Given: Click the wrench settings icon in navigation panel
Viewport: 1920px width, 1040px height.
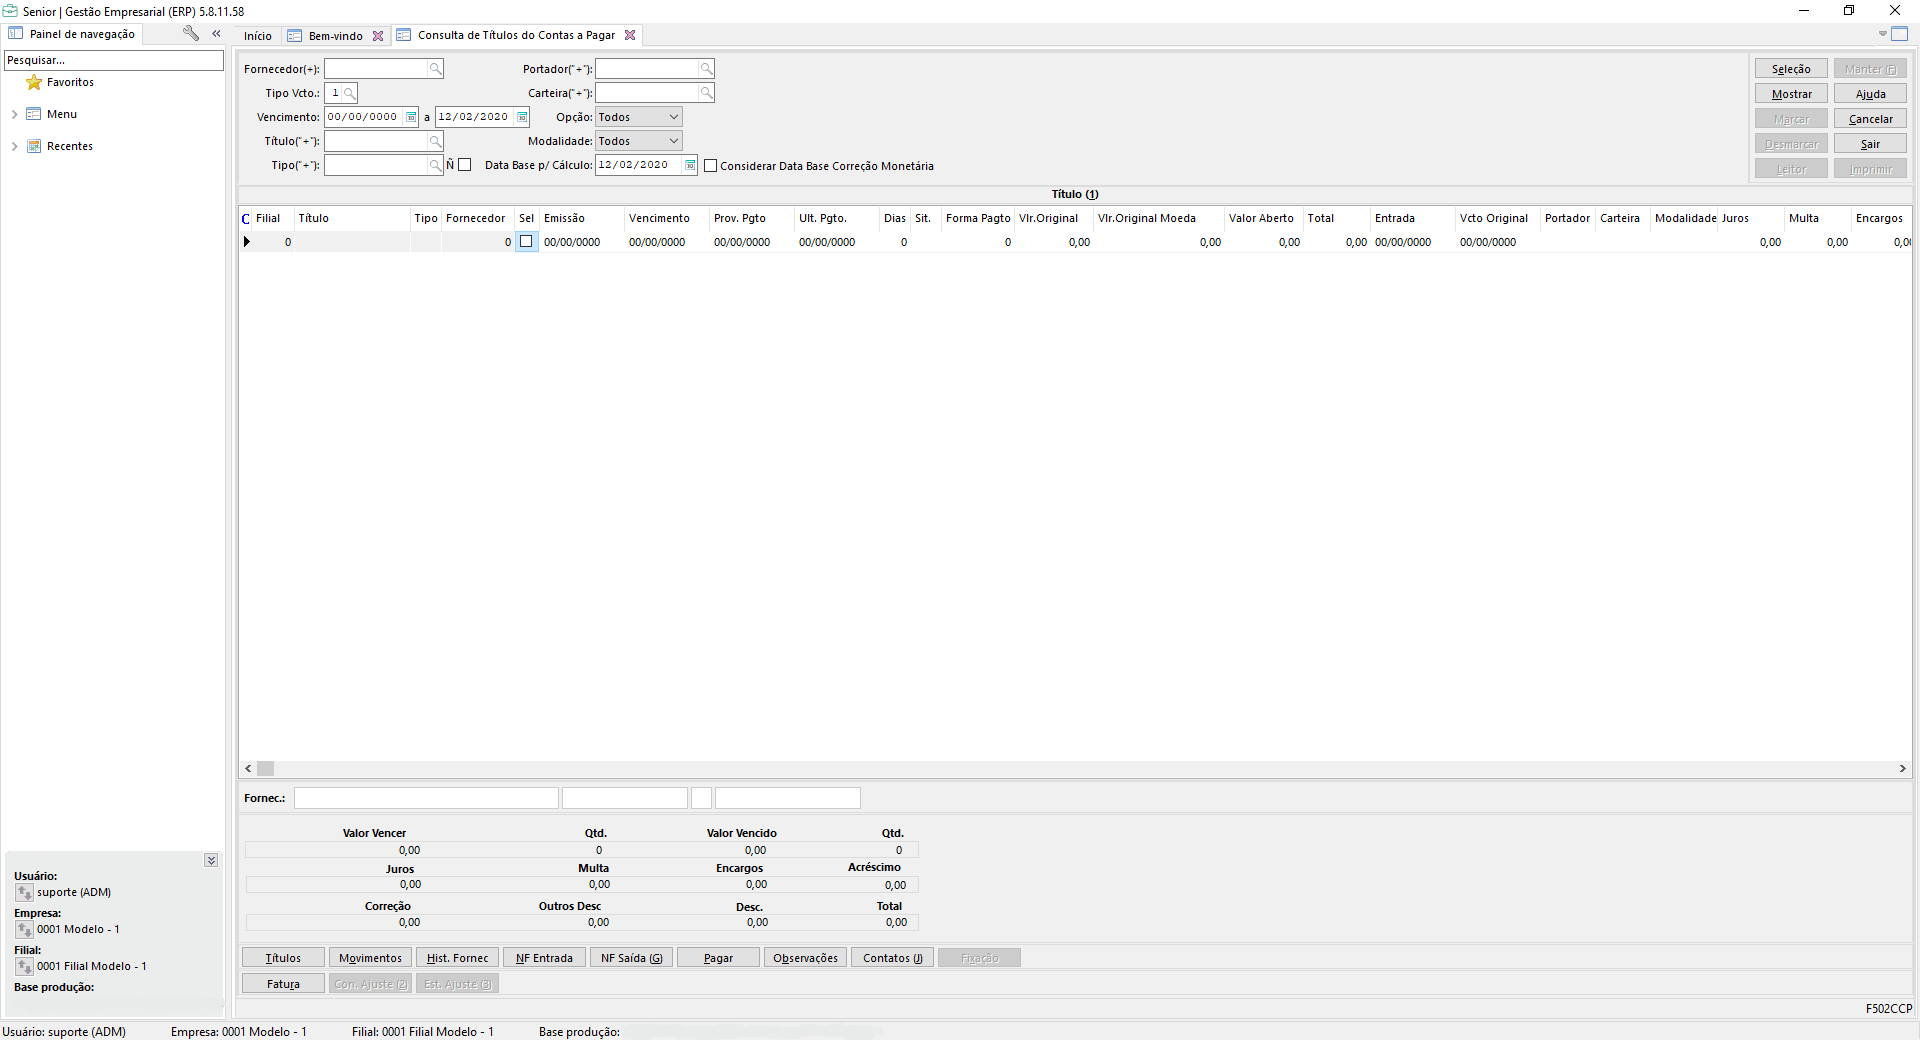Looking at the screenshot, I should 191,34.
